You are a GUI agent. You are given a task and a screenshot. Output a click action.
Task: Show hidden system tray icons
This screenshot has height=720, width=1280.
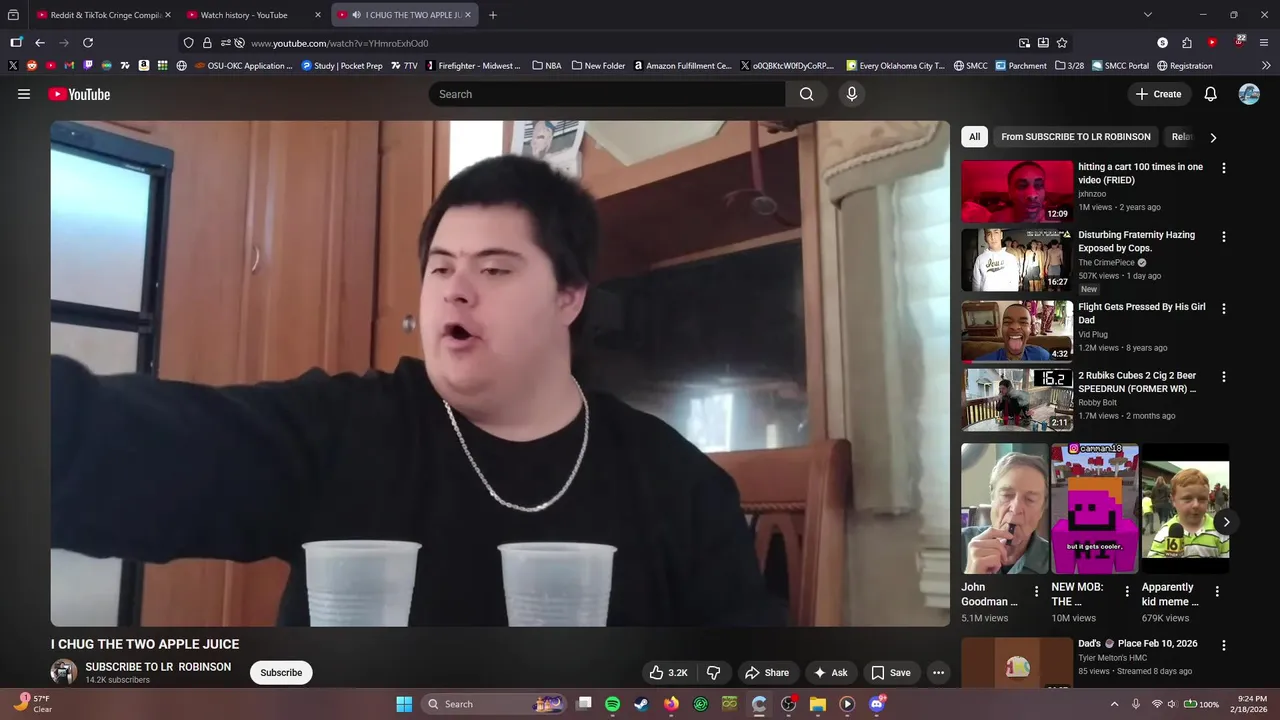[x=1114, y=704]
